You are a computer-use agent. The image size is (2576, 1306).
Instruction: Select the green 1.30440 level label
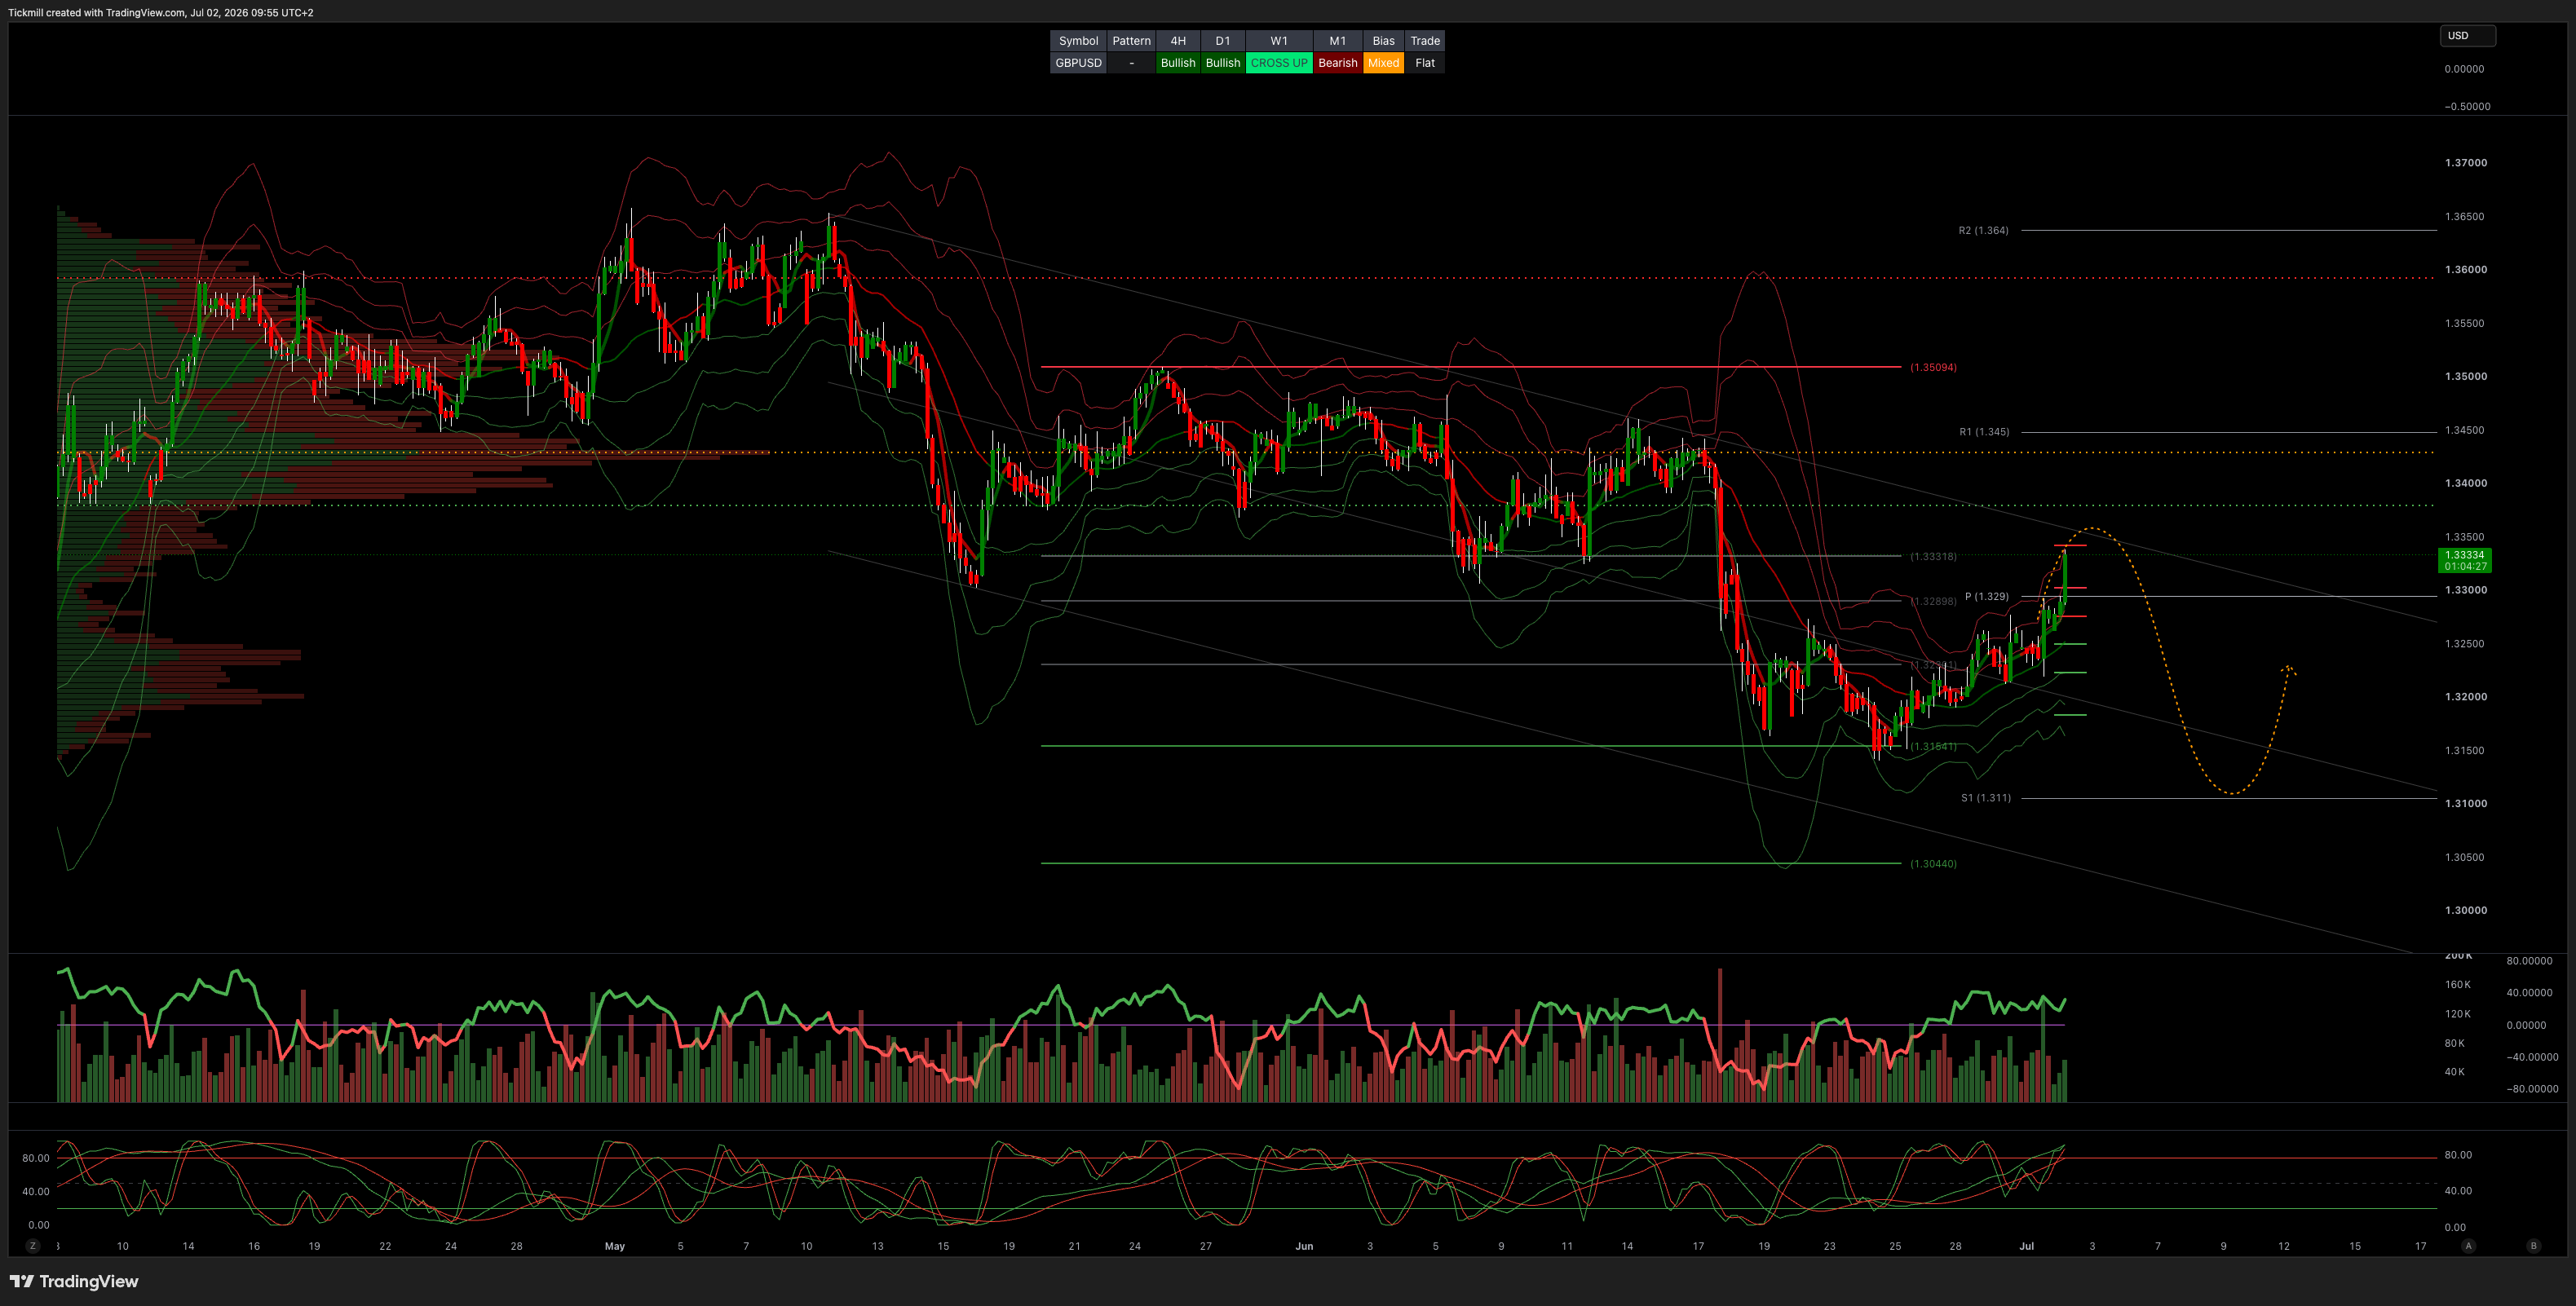click(x=1932, y=863)
